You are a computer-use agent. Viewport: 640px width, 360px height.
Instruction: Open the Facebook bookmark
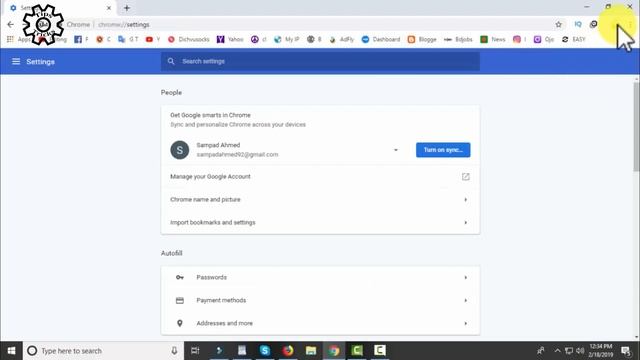pos(81,39)
